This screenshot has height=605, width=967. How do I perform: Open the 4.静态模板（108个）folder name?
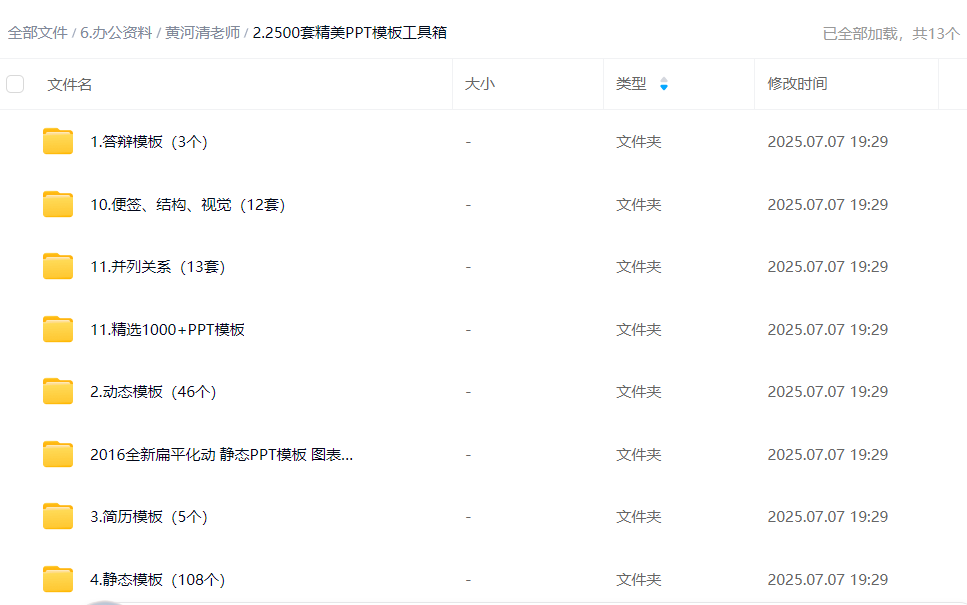(157, 580)
